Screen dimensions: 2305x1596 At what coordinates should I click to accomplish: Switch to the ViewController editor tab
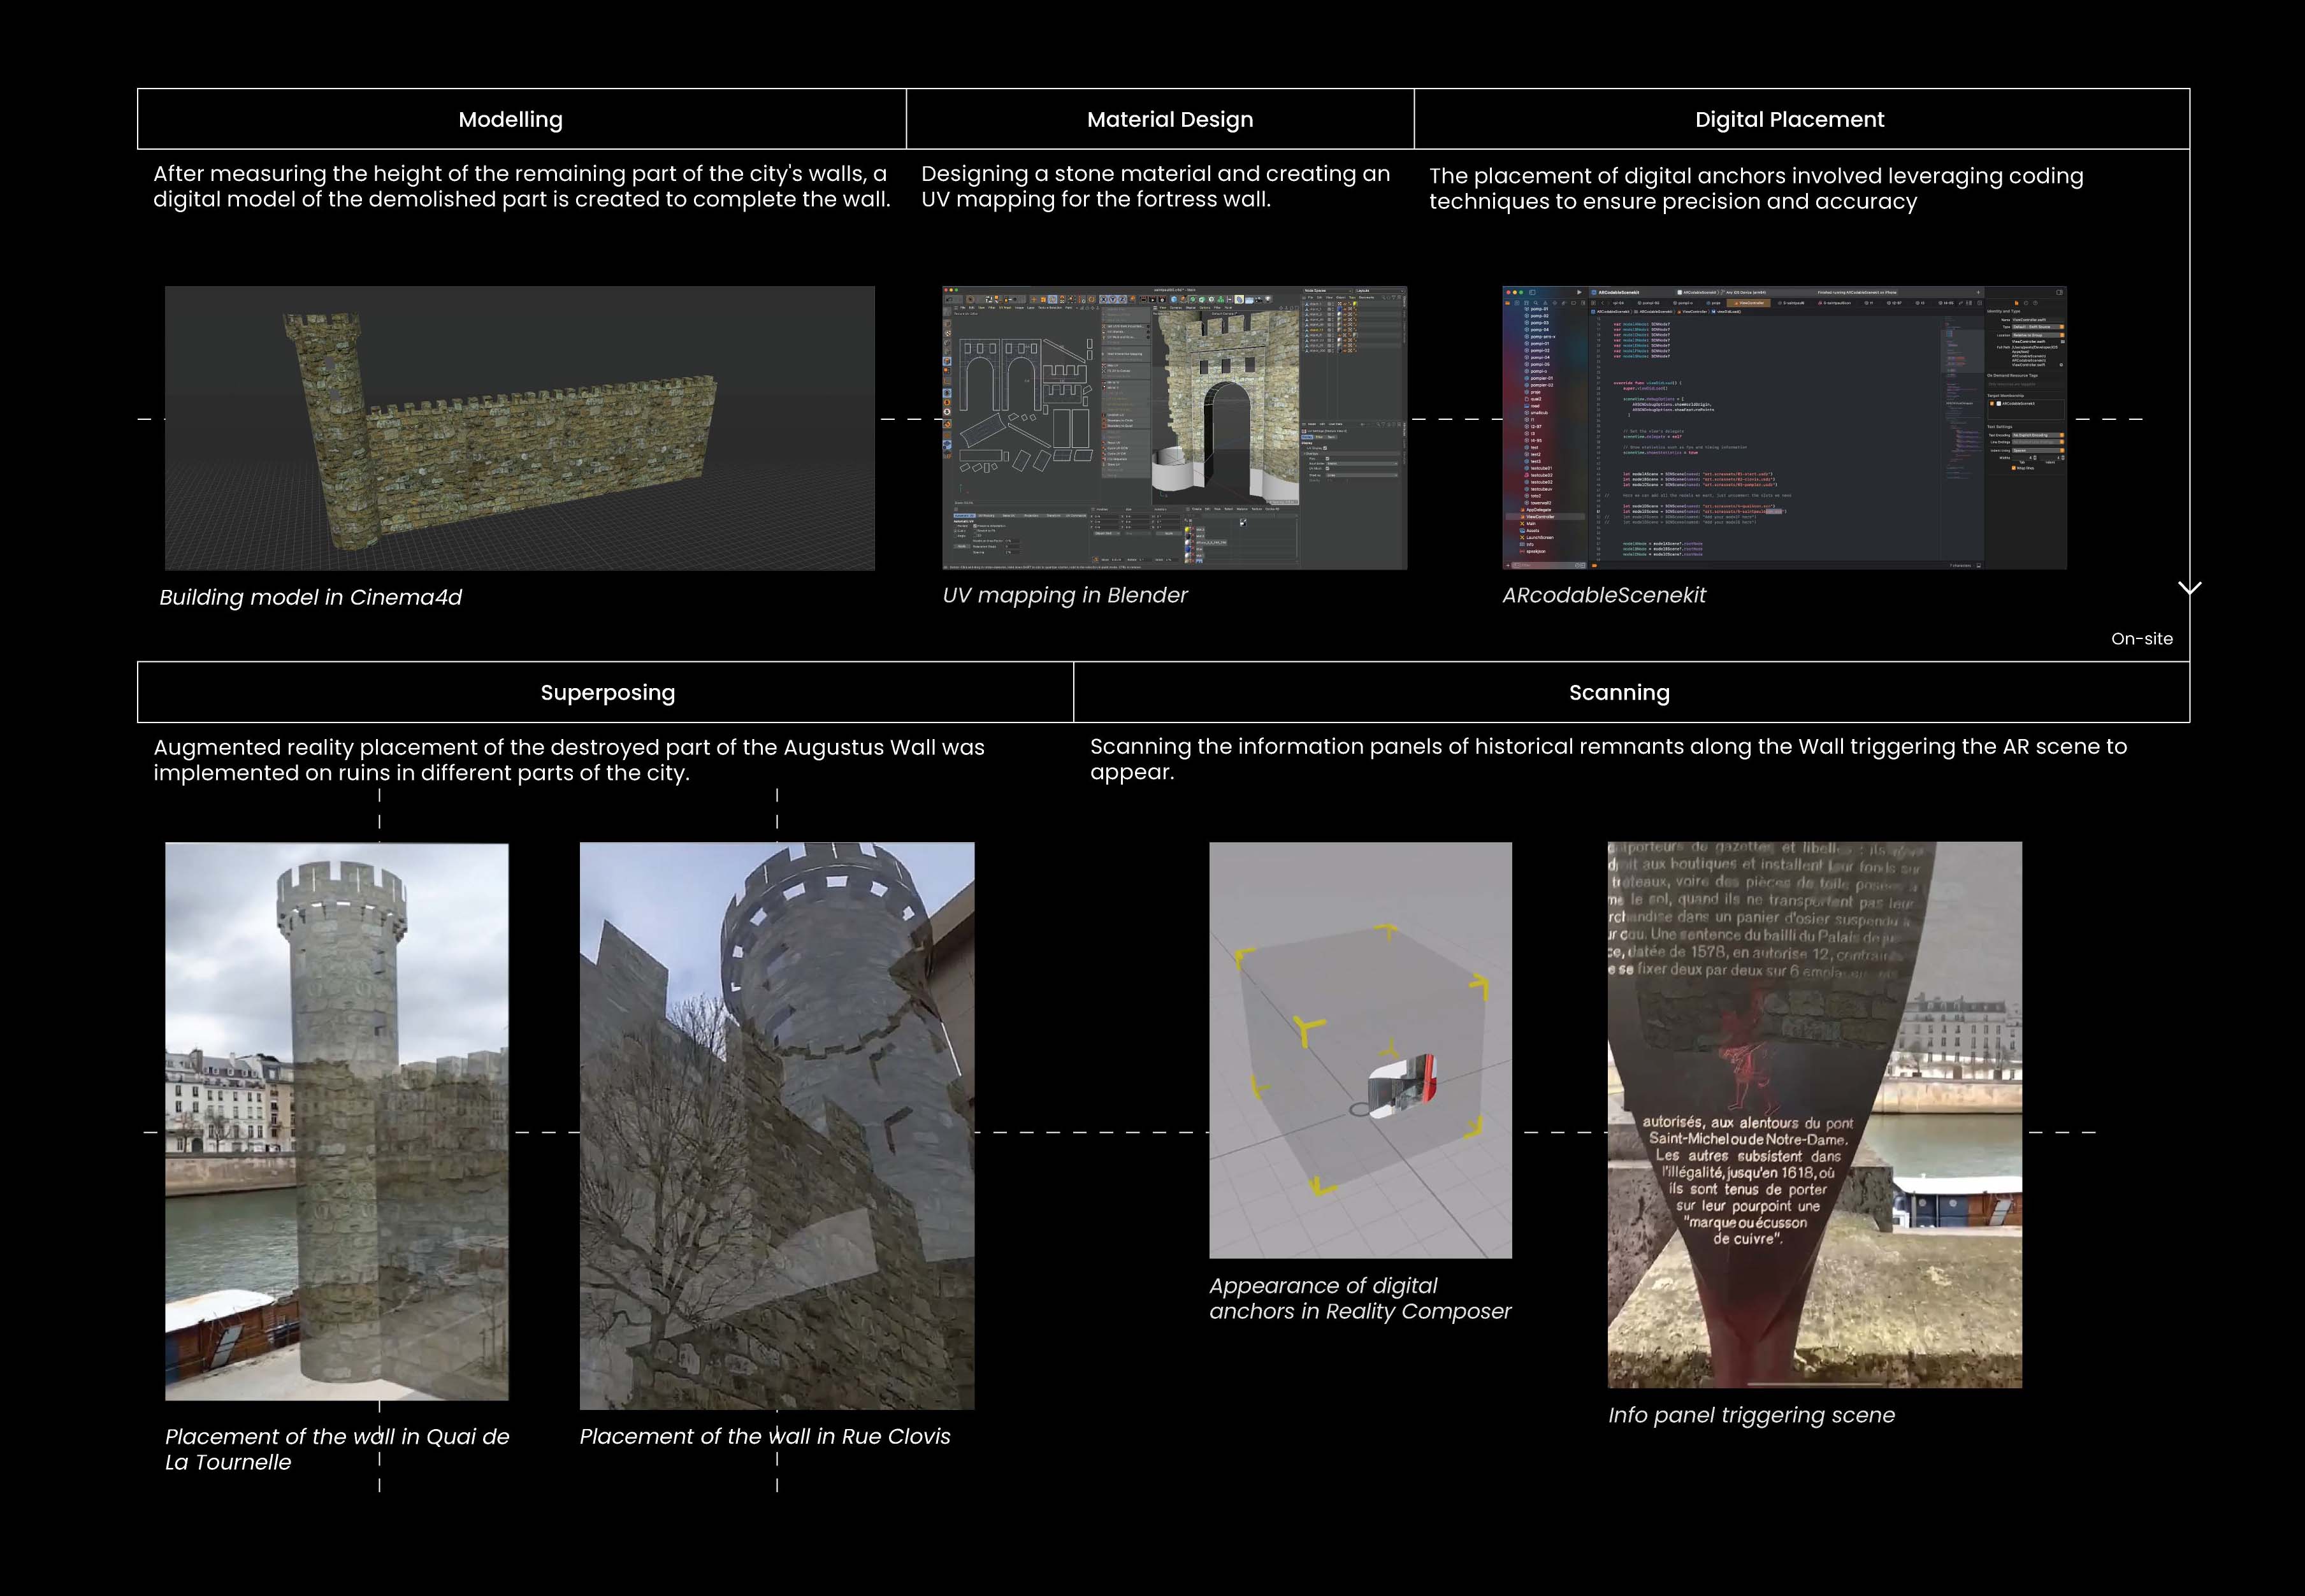tap(1749, 303)
